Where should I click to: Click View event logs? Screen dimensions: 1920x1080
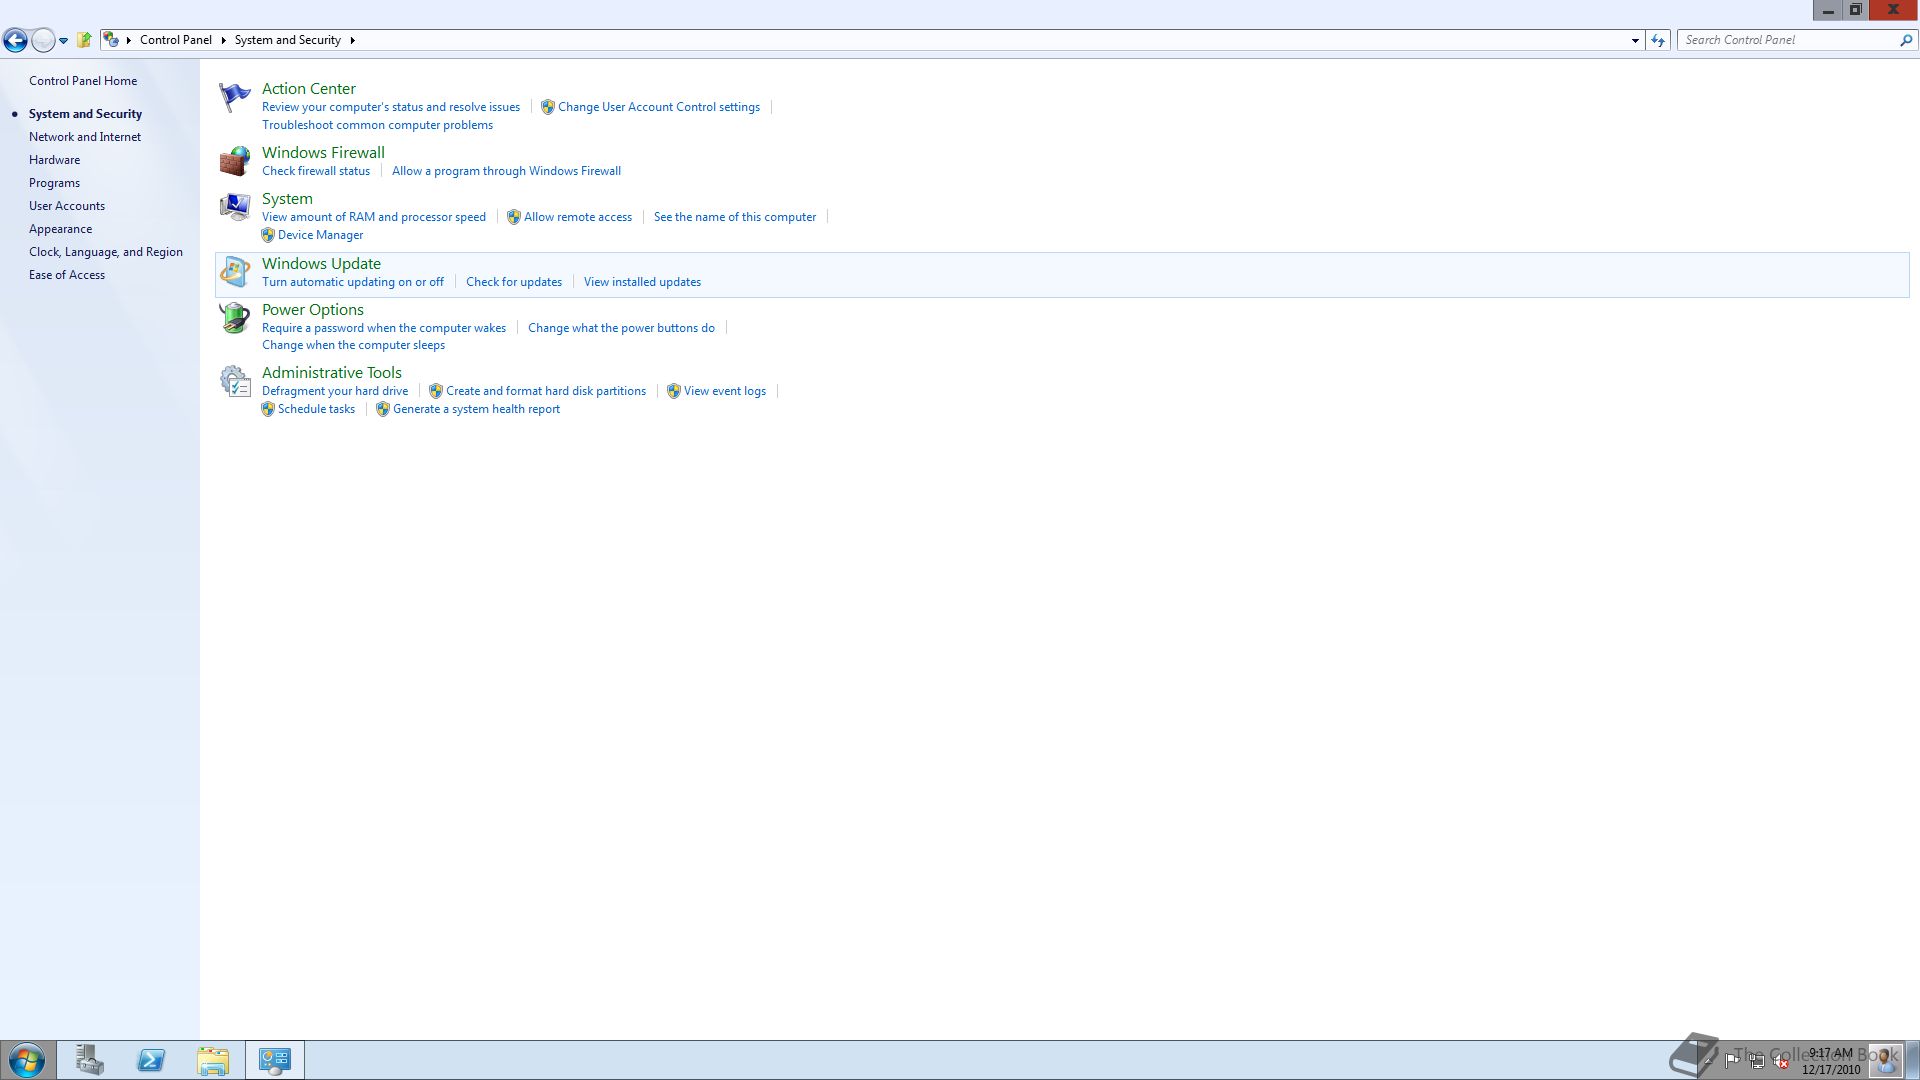725,391
